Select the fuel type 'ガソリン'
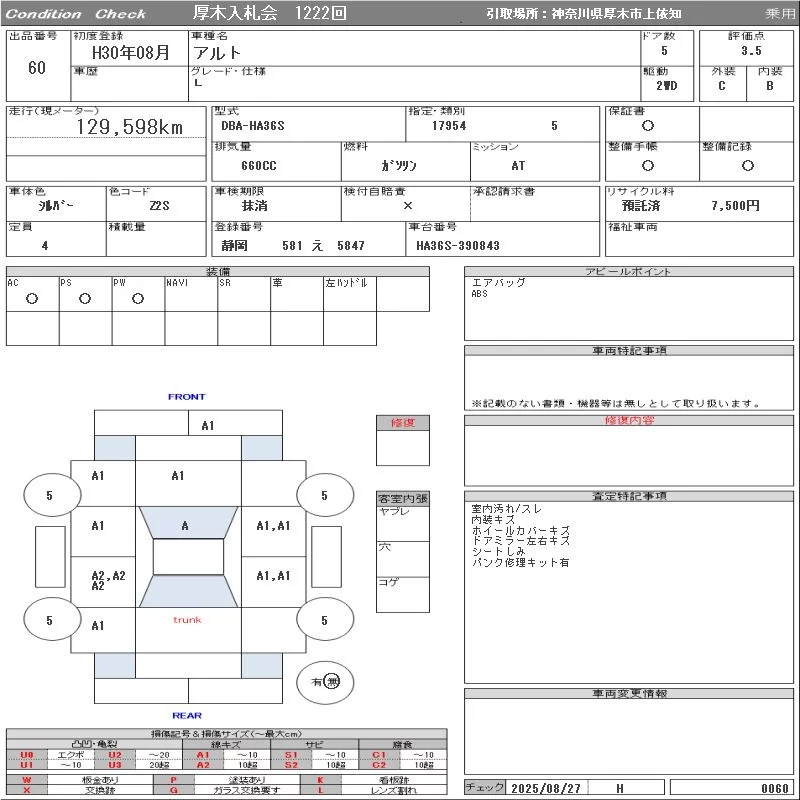 coord(399,166)
